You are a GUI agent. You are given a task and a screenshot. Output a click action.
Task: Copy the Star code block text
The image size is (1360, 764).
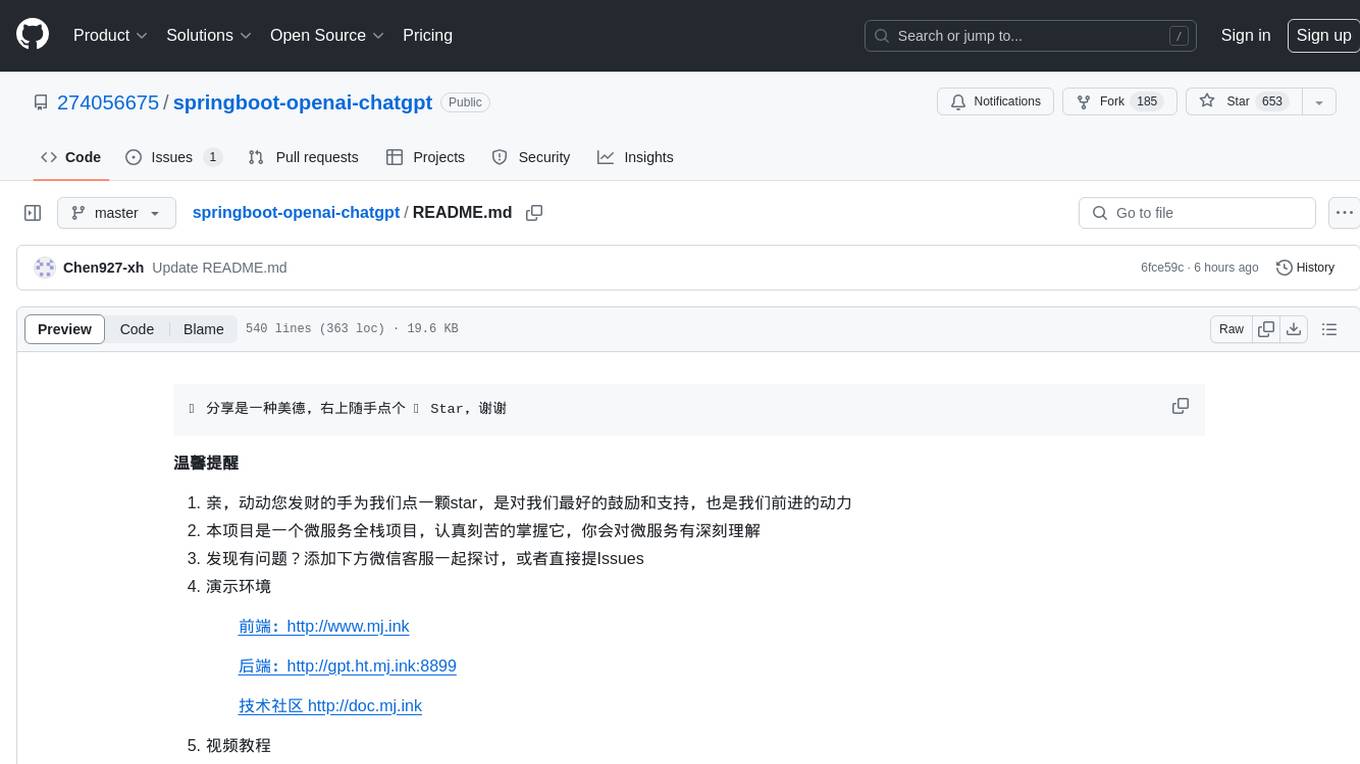pos(1180,406)
